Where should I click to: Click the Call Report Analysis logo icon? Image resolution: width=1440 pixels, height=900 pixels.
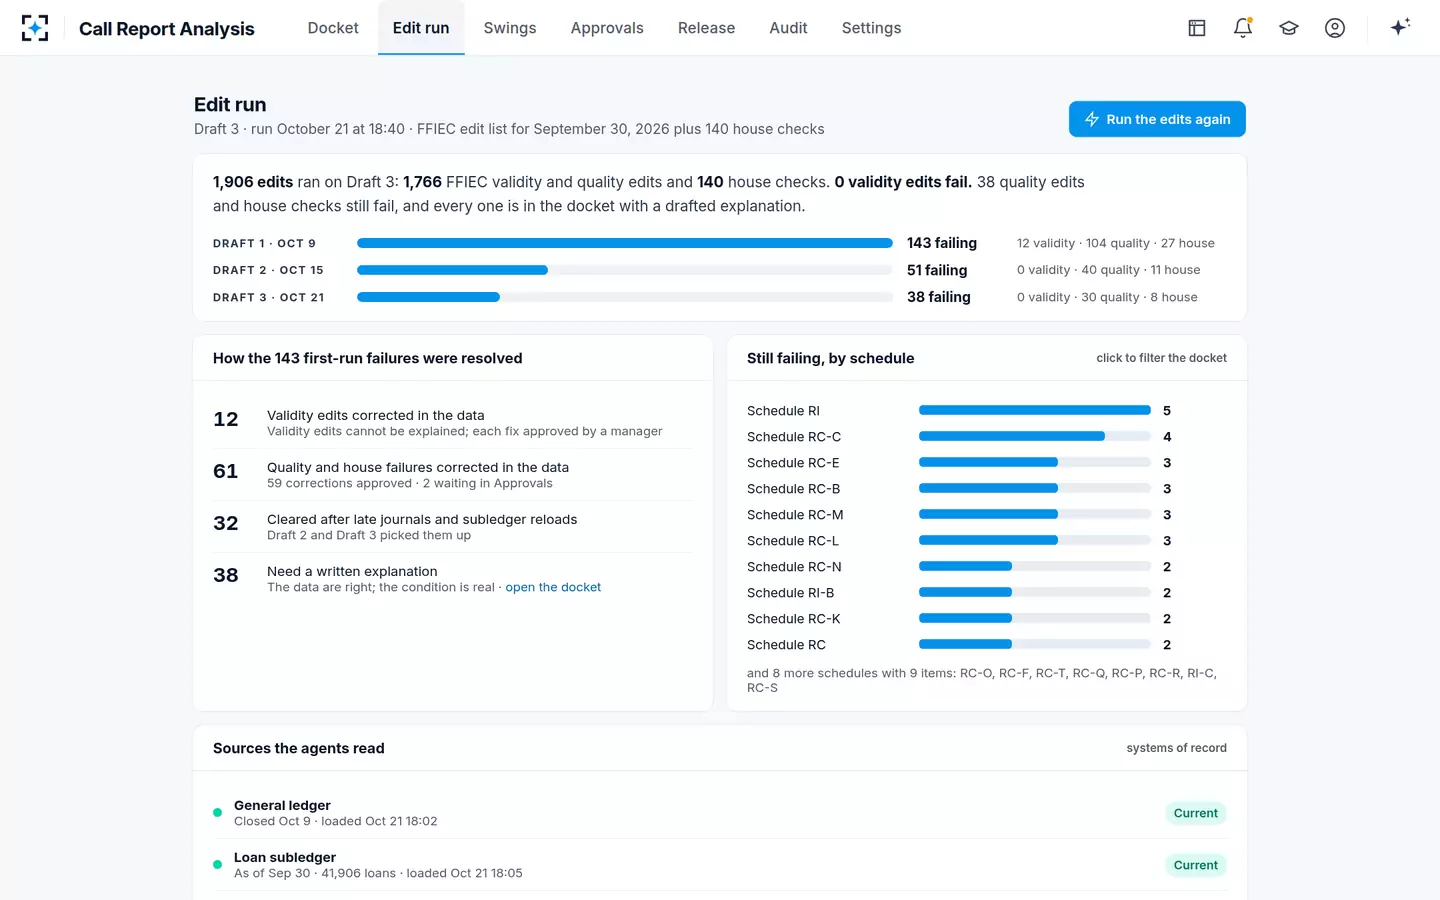tap(35, 28)
